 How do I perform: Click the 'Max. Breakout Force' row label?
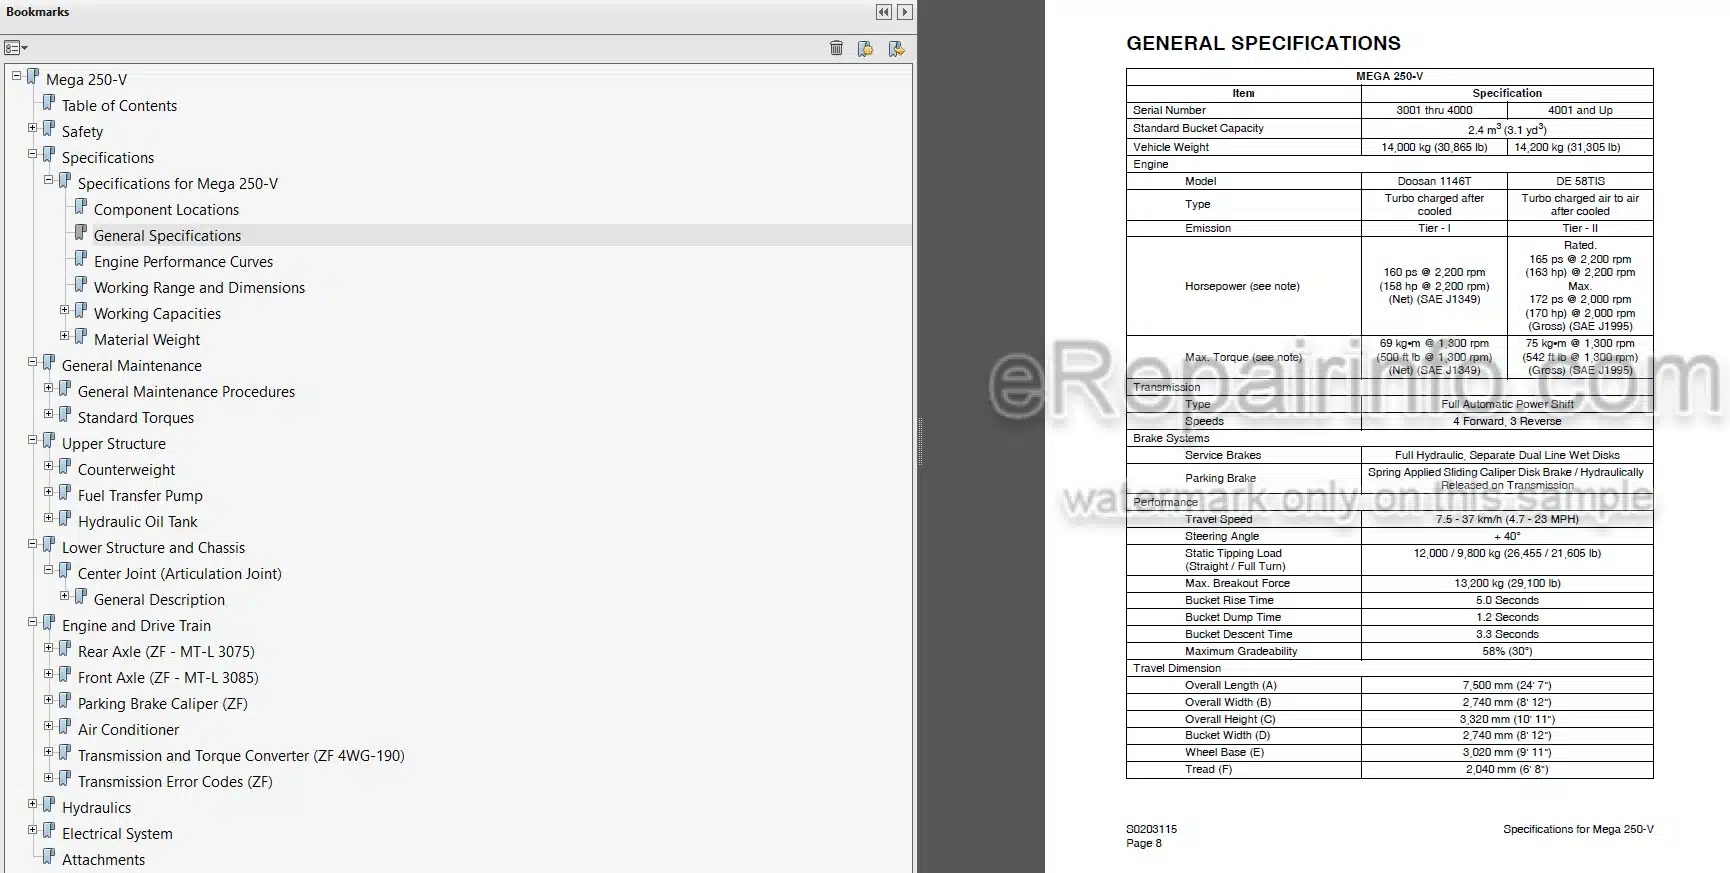[1237, 583]
